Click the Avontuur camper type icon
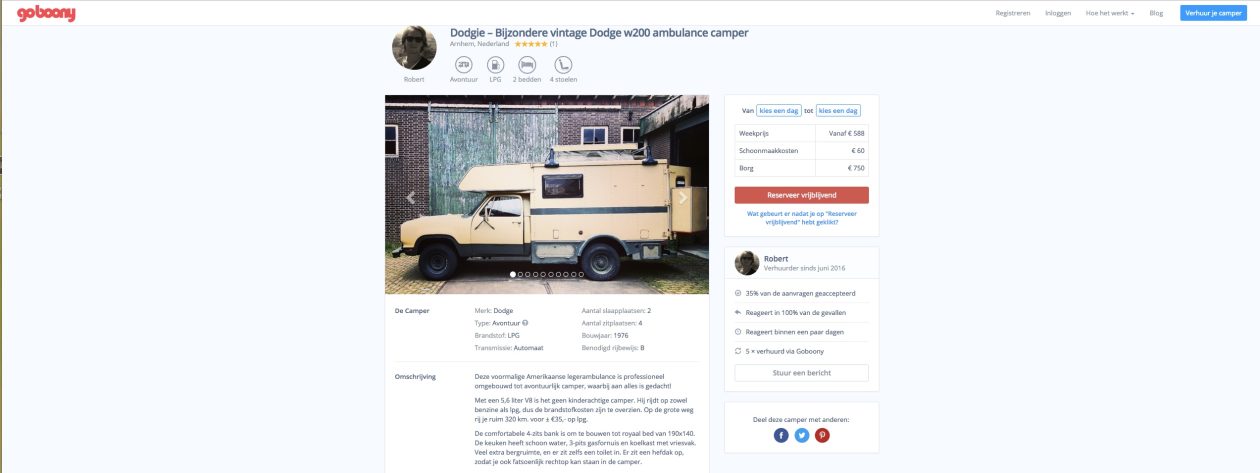 (464, 64)
